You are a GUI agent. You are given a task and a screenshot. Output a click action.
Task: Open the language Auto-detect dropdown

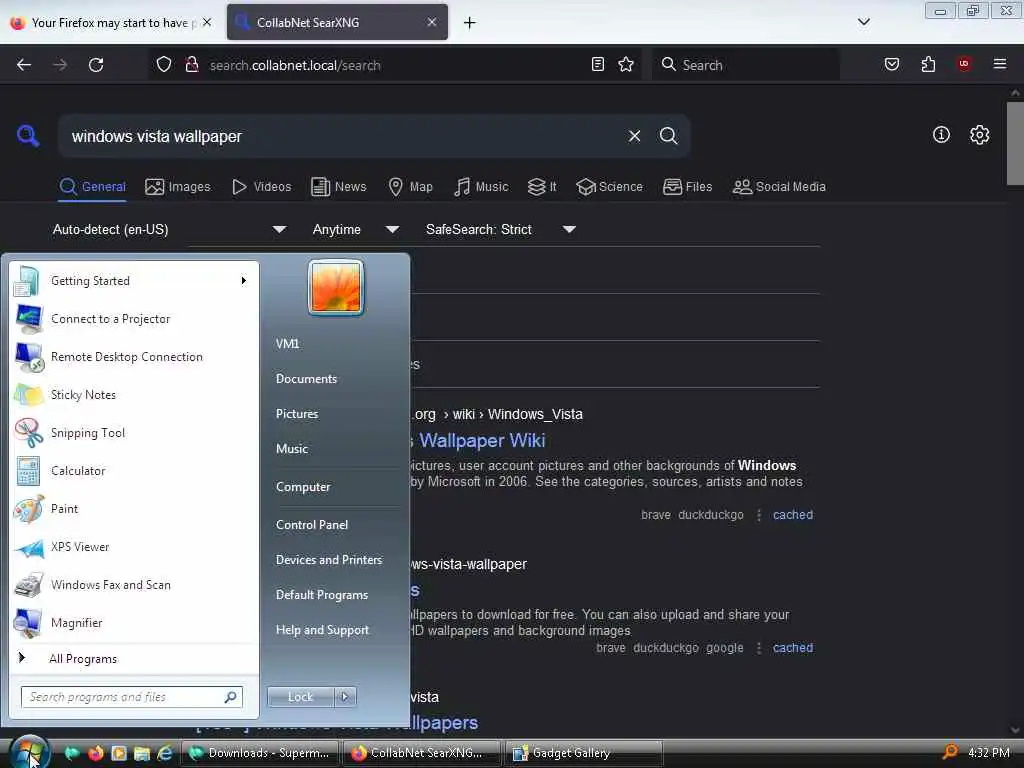coord(169,229)
